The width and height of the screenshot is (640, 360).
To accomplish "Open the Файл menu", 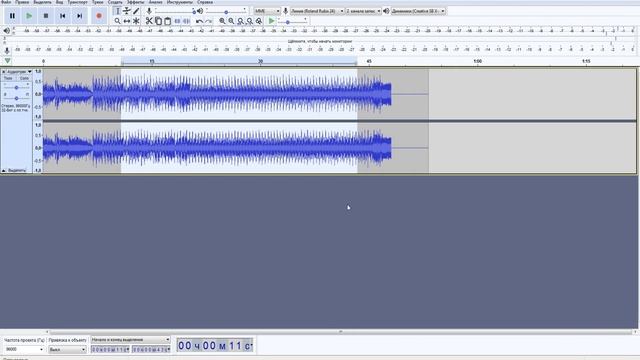I will [6, 2].
